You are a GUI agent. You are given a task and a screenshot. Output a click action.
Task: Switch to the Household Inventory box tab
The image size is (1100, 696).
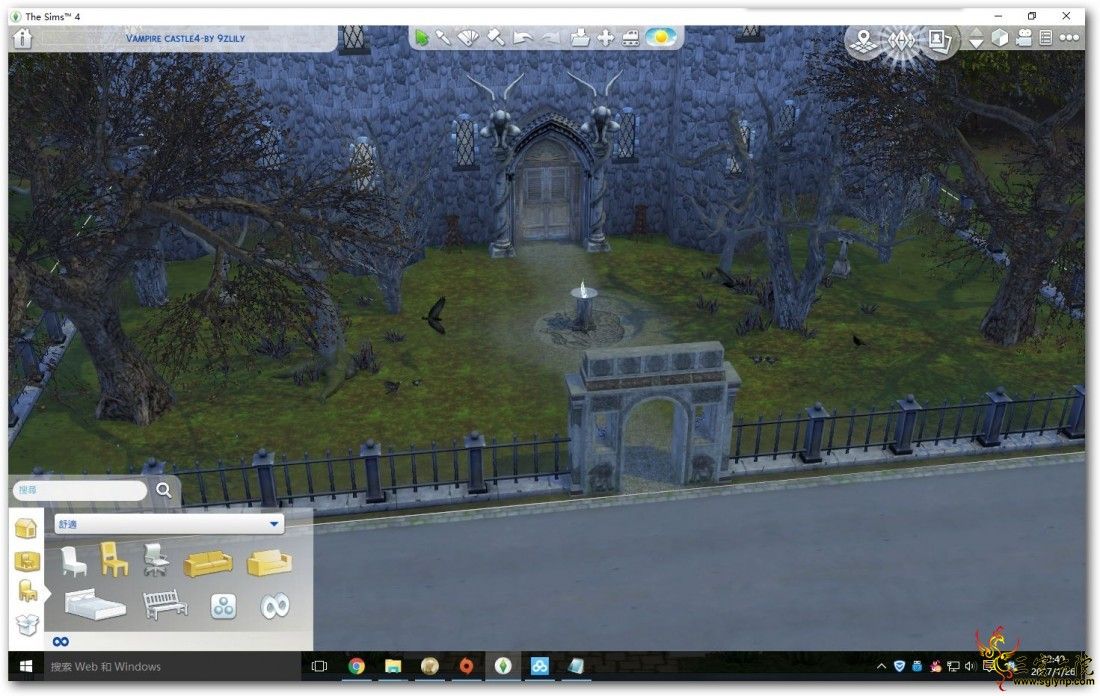click(27, 624)
